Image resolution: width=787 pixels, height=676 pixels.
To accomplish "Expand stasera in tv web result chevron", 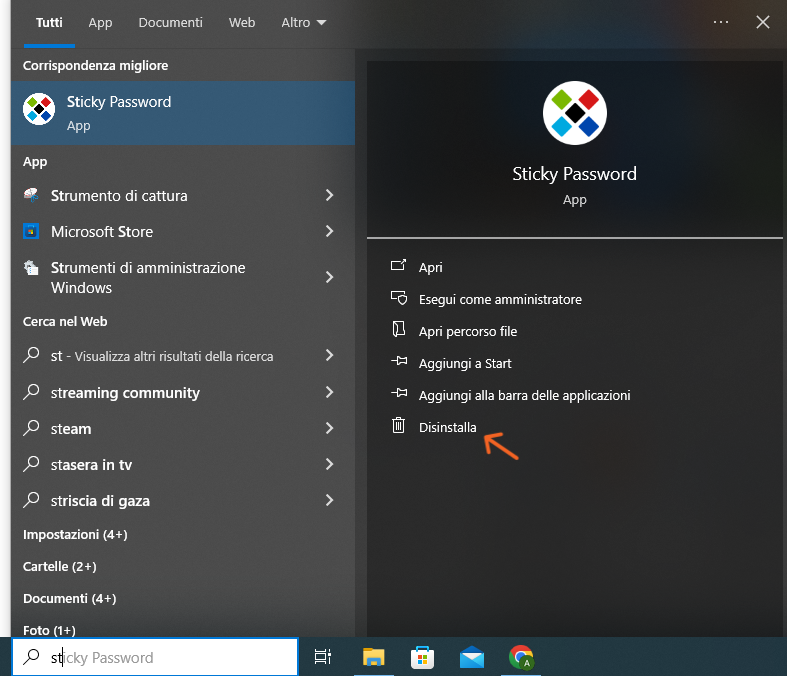I will (329, 464).
